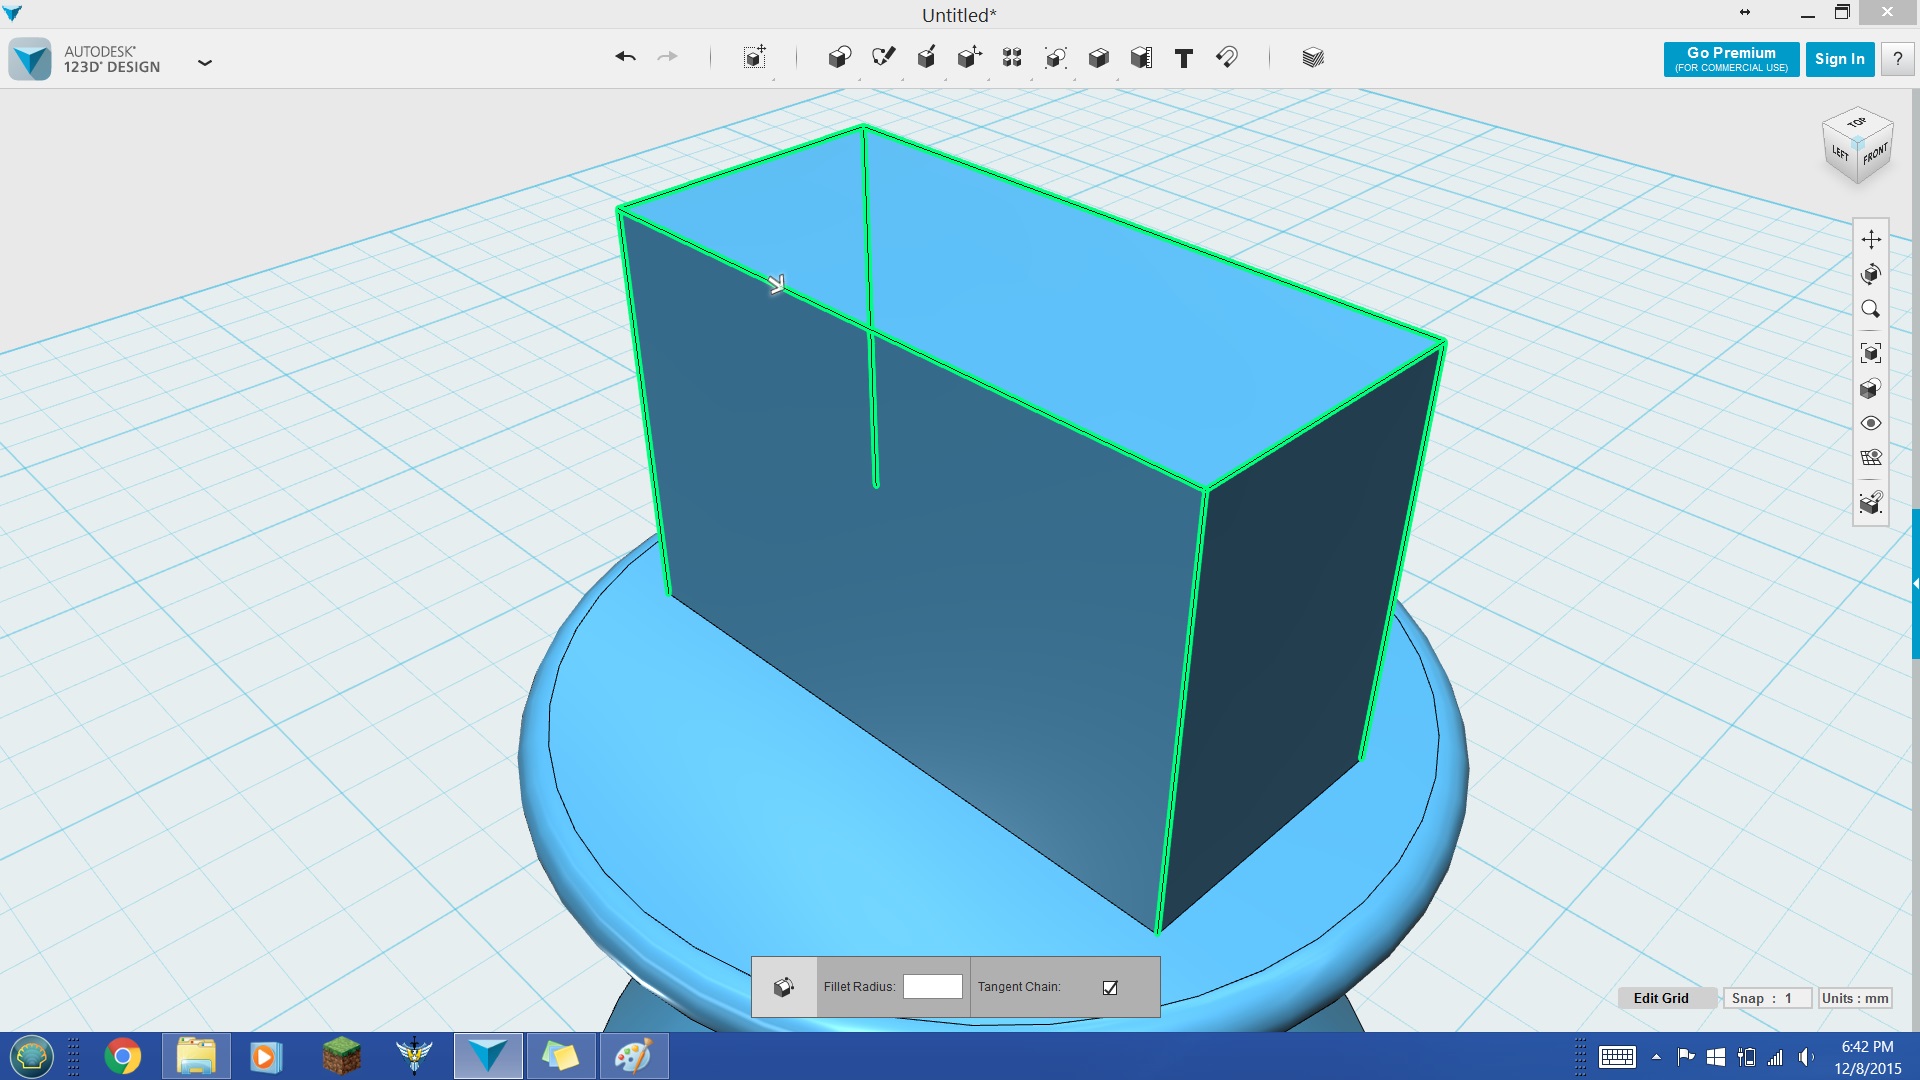1920x1080 pixels.
Task: Click the Text tool
Action: pyautogui.click(x=1183, y=58)
